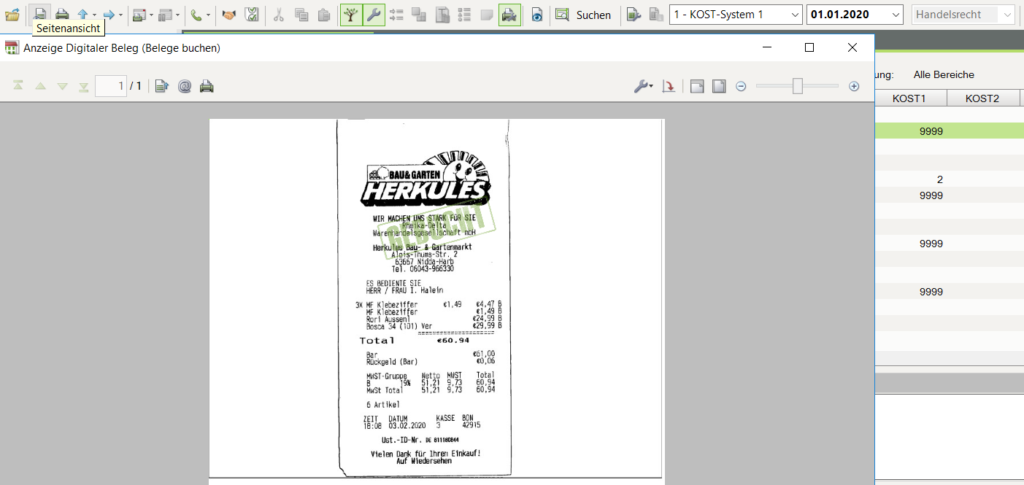This screenshot has height=485, width=1024.
Task: Click the green phone icon
Action: 197,14
